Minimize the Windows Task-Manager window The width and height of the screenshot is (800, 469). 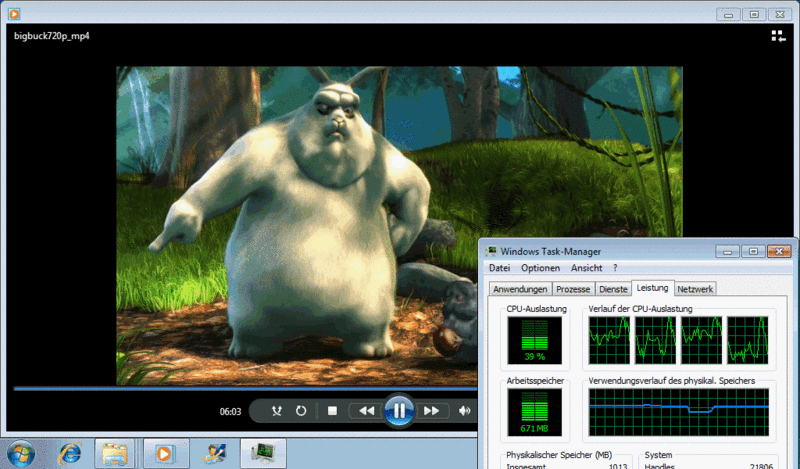point(728,251)
